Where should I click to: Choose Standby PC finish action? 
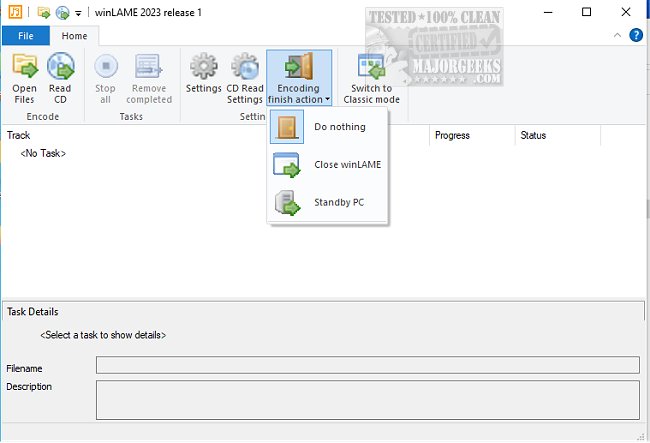(x=327, y=202)
